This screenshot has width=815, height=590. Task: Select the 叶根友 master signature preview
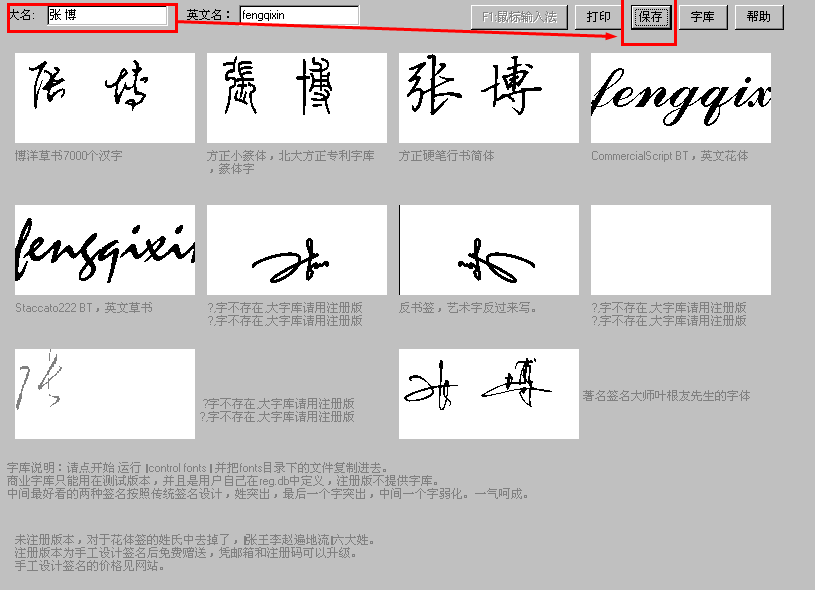pos(489,394)
